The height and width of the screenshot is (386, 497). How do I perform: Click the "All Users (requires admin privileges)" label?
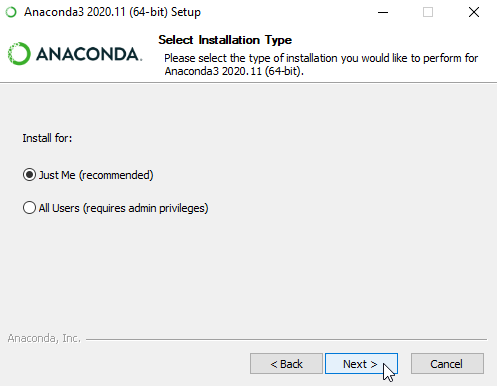pos(123,208)
